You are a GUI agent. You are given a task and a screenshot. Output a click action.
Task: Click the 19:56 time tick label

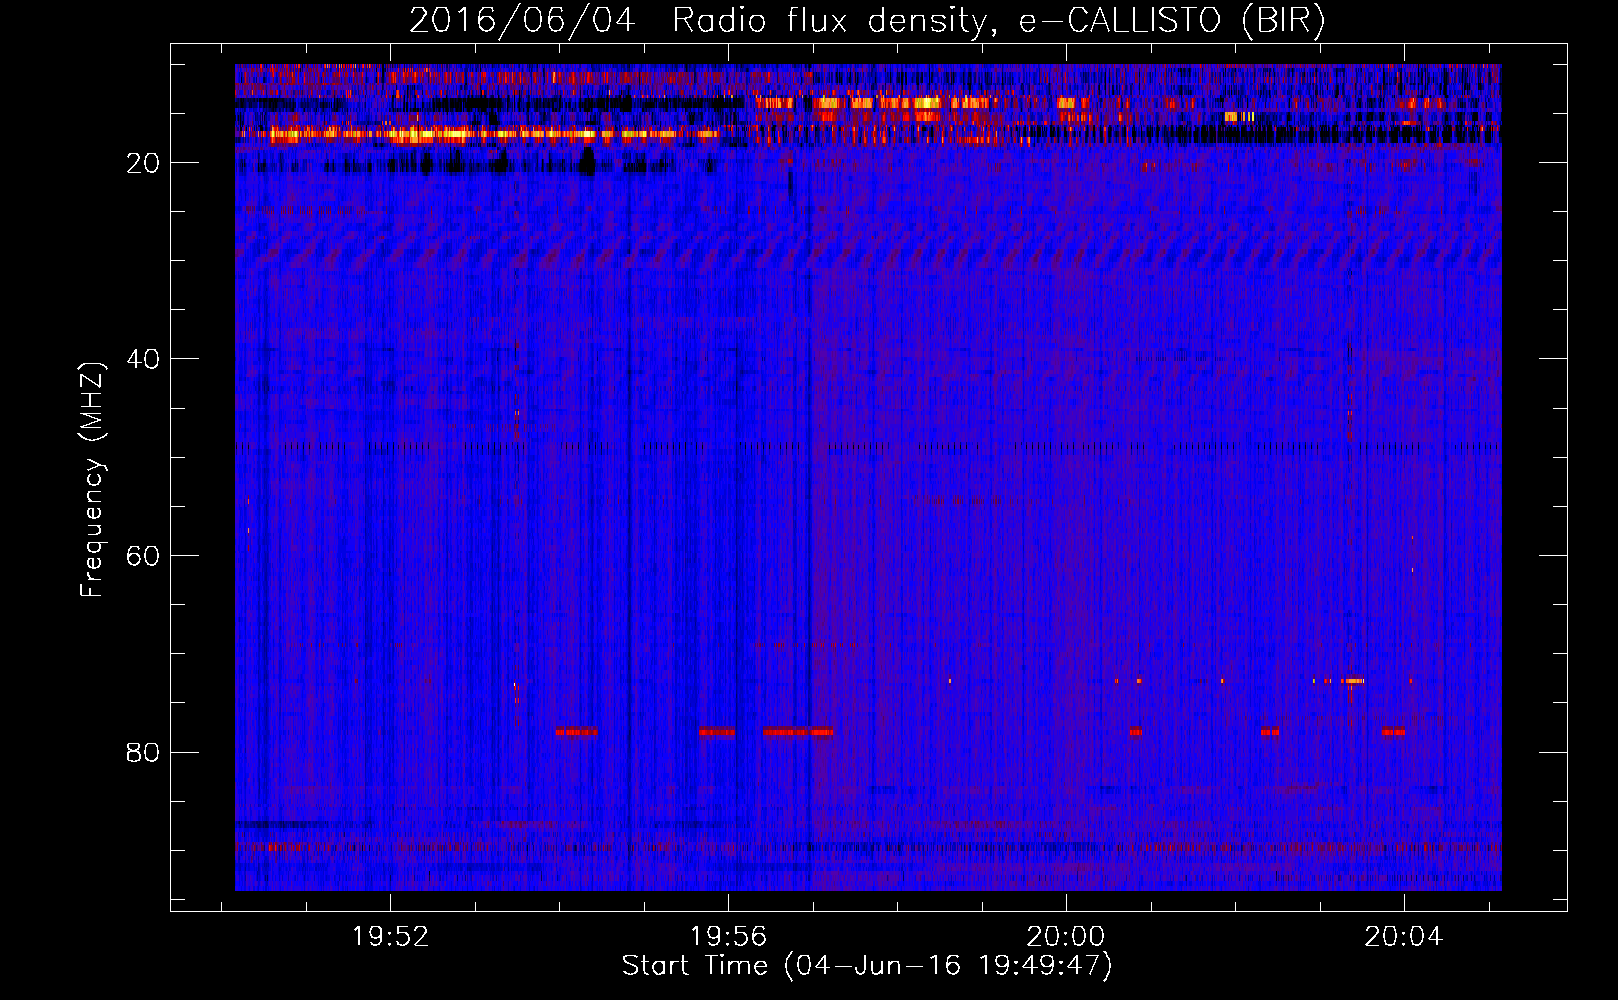tap(728, 937)
